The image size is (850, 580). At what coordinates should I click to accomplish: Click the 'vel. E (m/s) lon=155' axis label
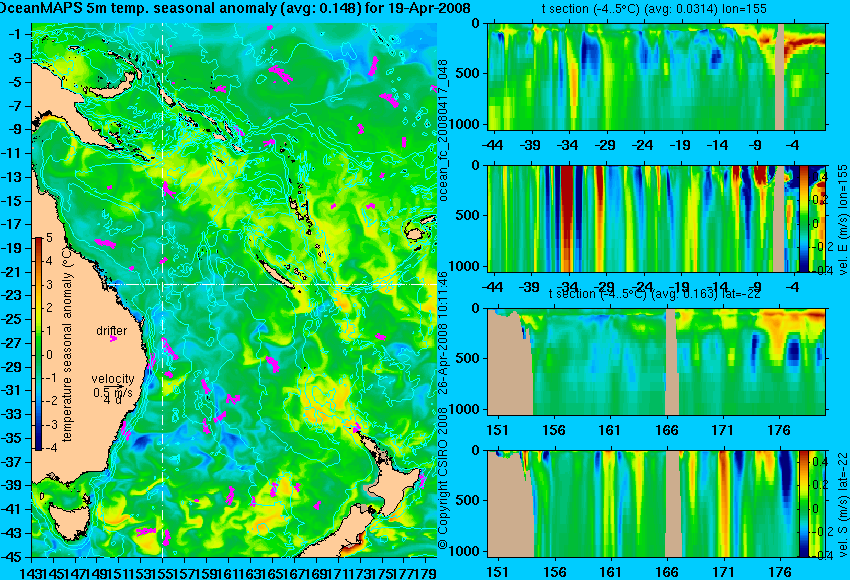pos(843,220)
